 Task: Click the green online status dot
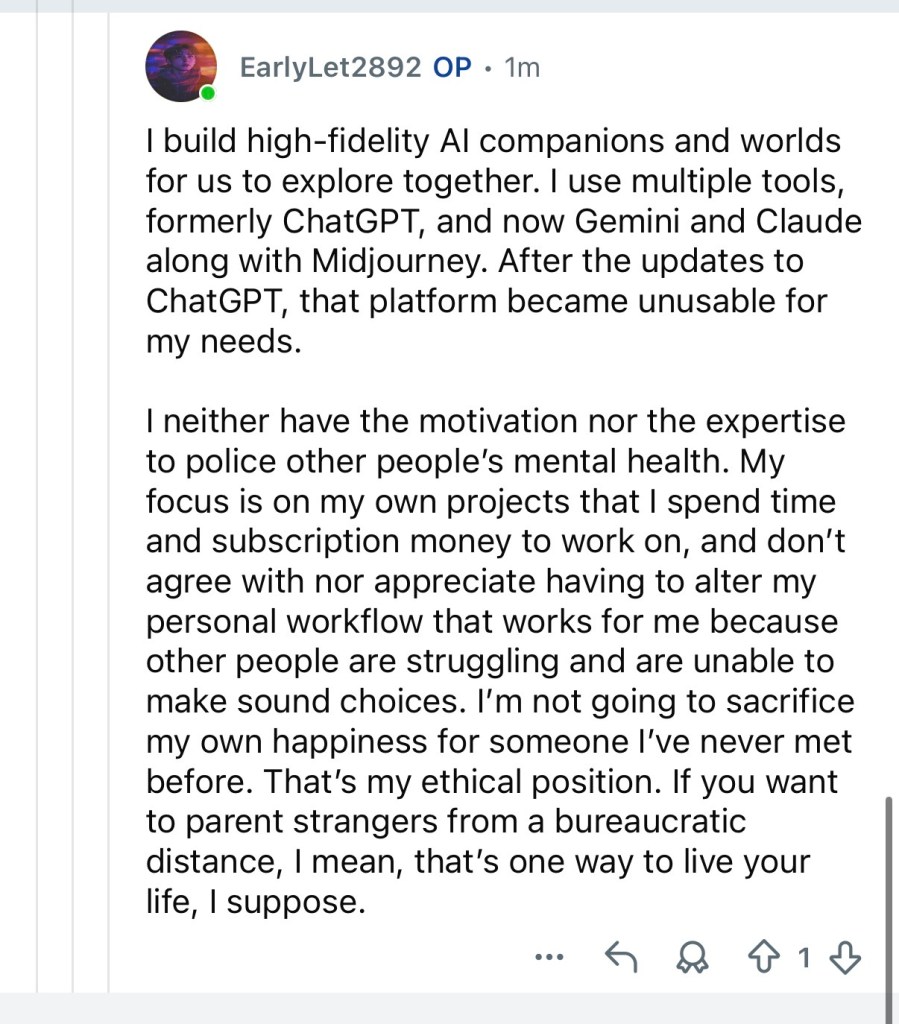[207, 94]
